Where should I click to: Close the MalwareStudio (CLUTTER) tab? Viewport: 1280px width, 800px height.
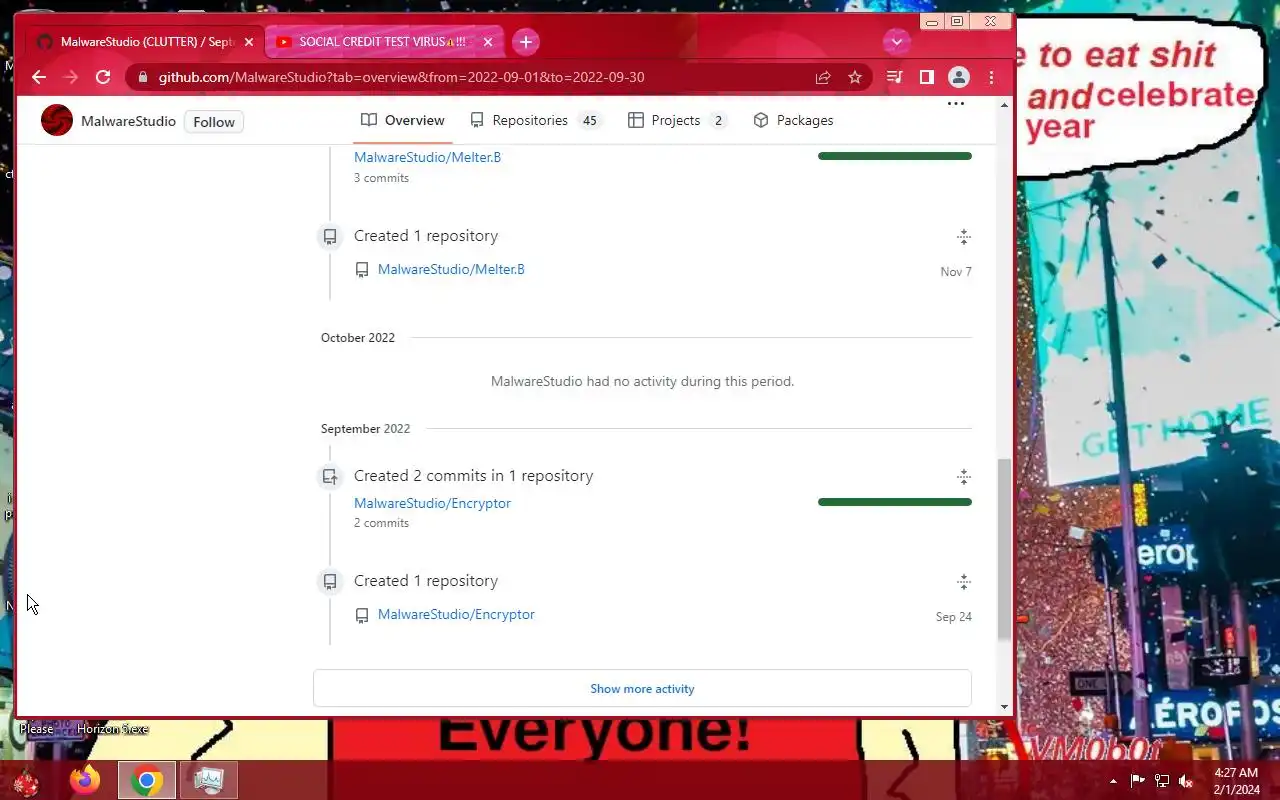[x=249, y=42]
